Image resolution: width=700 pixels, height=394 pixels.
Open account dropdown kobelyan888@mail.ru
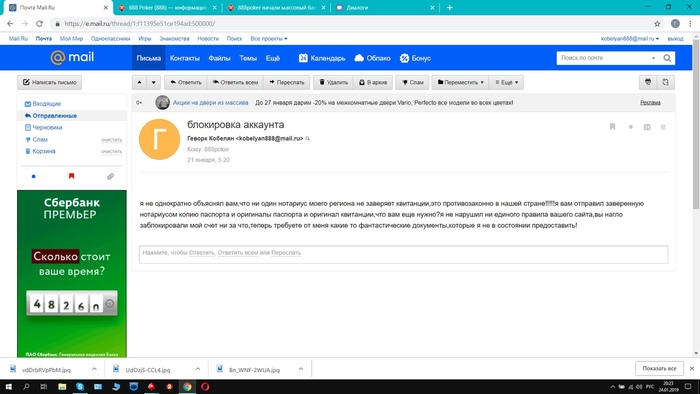pos(630,39)
